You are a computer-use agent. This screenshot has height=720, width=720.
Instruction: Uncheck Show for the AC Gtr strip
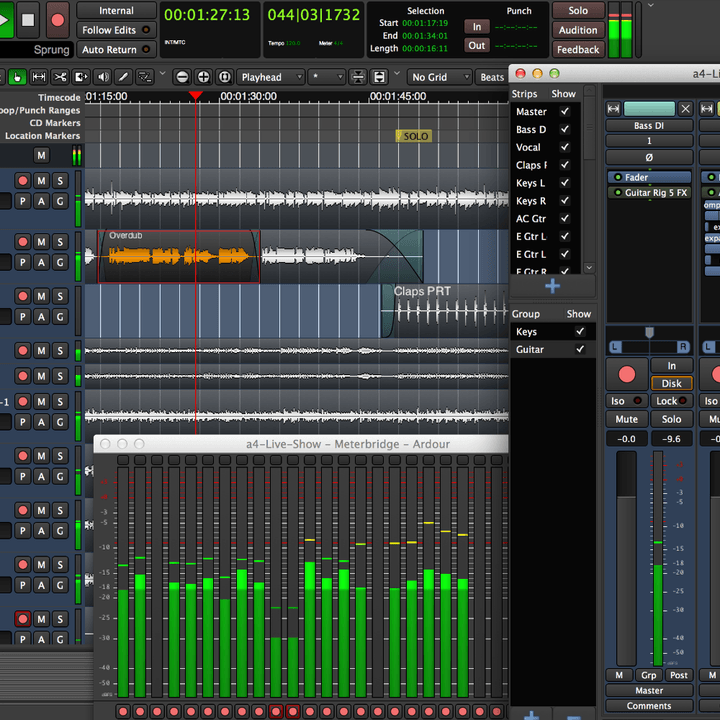tap(565, 219)
